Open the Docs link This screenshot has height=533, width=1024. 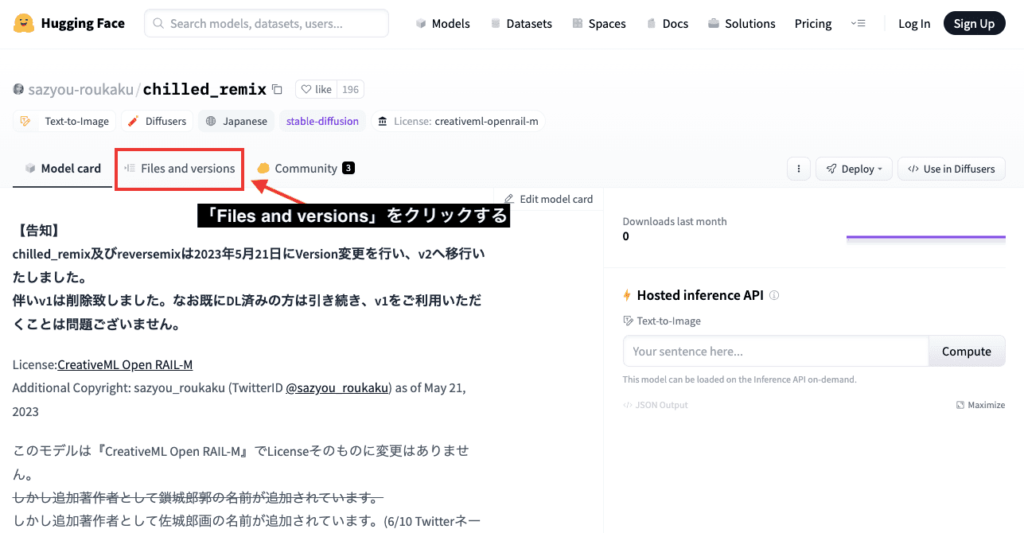click(x=667, y=24)
